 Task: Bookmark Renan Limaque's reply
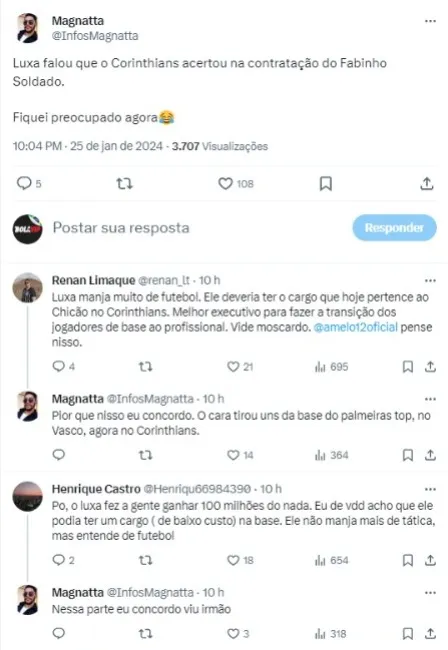click(x=408, y=366)
